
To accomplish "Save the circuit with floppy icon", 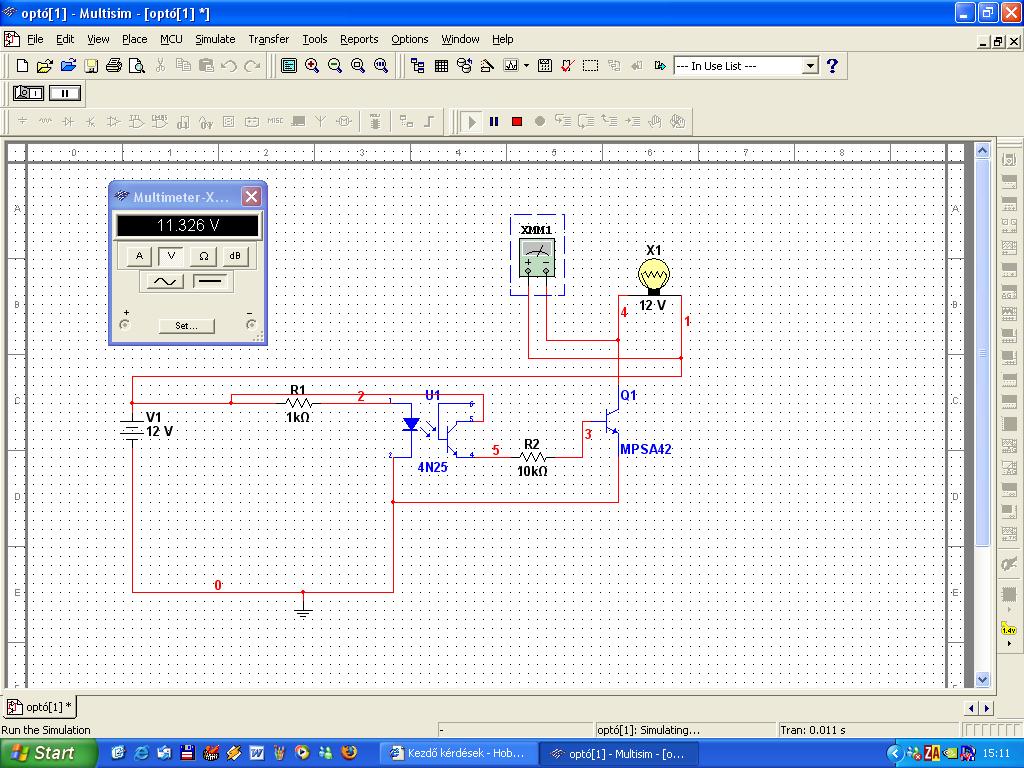I will point(91,66).
